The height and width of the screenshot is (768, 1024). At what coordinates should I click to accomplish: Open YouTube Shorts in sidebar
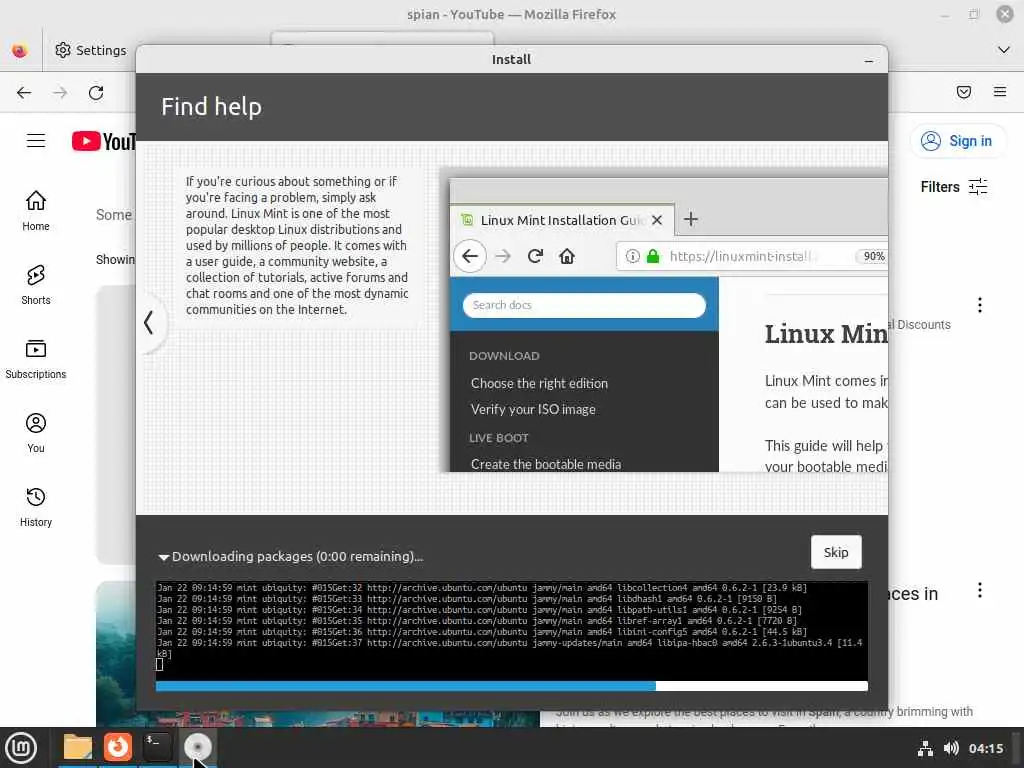click(36, 285)
